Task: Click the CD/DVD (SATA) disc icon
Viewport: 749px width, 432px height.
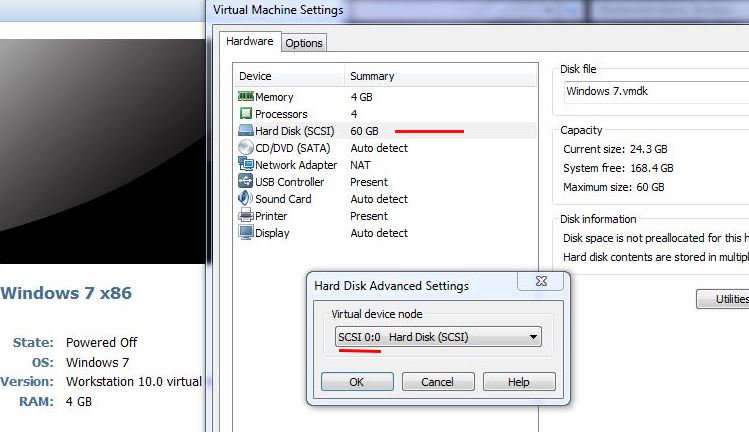Action: click(246, 147)
